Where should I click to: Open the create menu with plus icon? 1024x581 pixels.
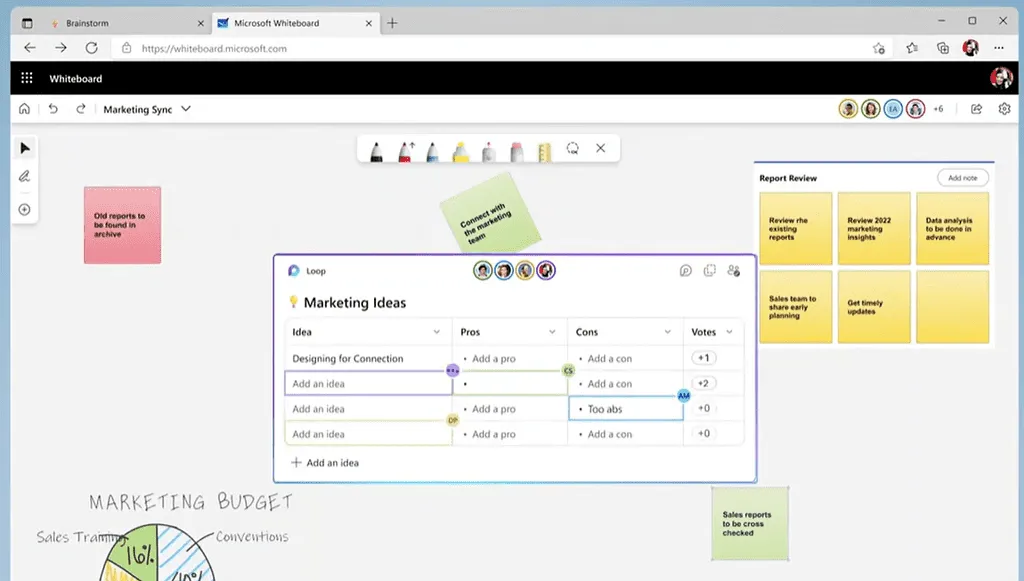pyautogui.click(x=25, y=209)
